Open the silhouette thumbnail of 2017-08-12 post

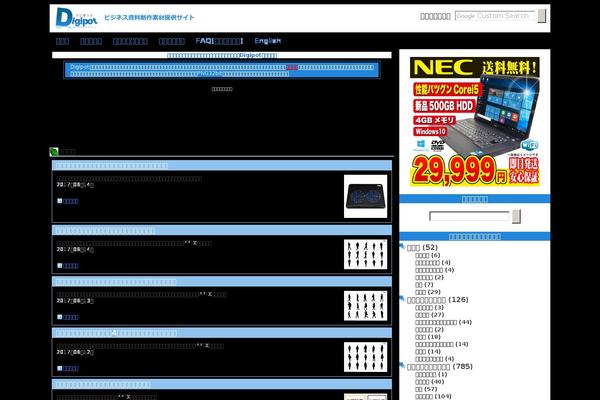click(365, 357)
